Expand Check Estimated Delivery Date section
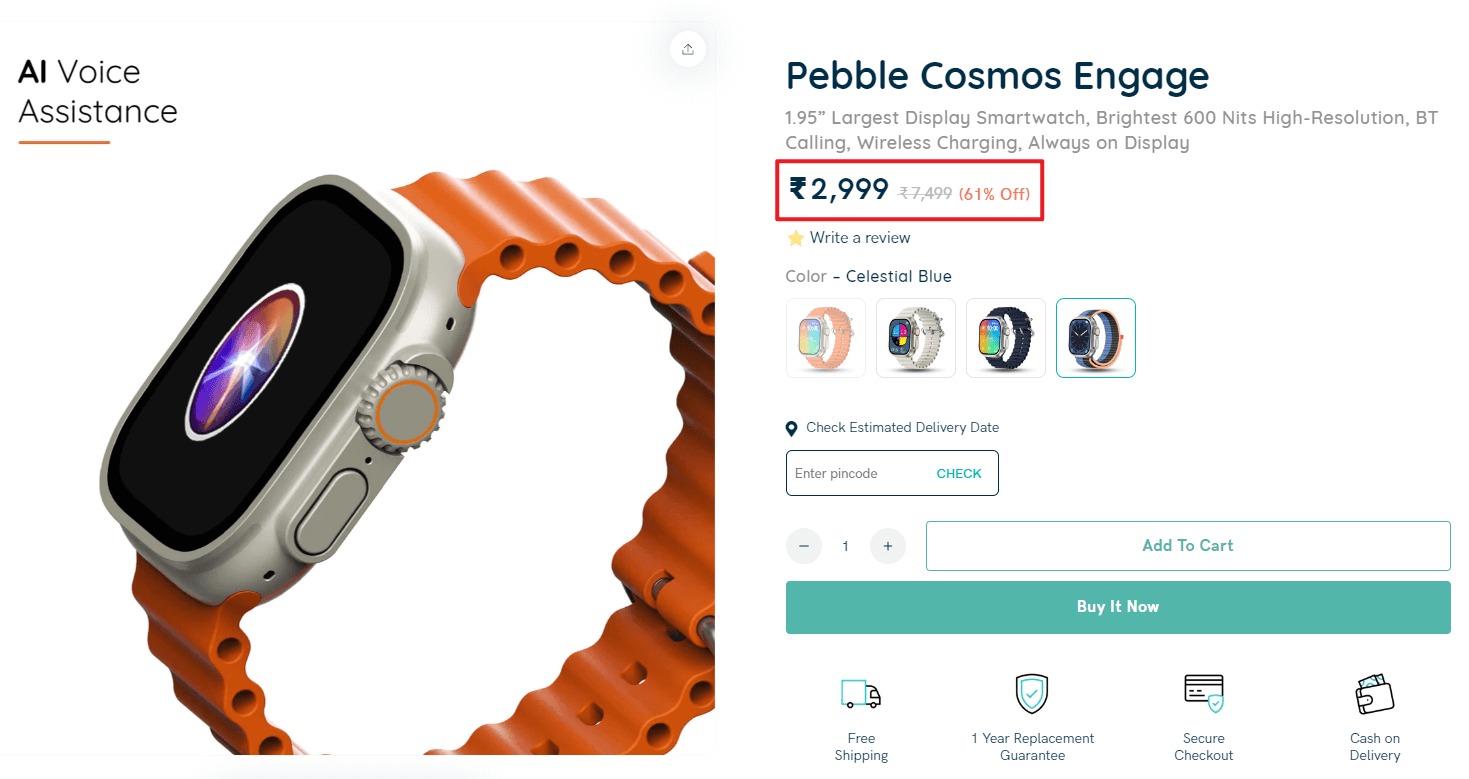Image resolution: width=1469 pixels, height=779 pixels. (901, 427)
